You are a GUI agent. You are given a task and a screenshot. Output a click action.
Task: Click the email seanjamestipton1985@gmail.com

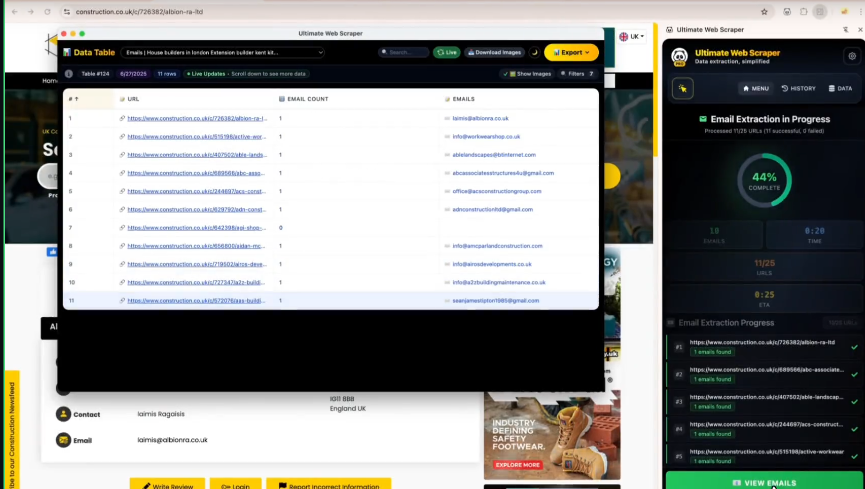(495, 300)
